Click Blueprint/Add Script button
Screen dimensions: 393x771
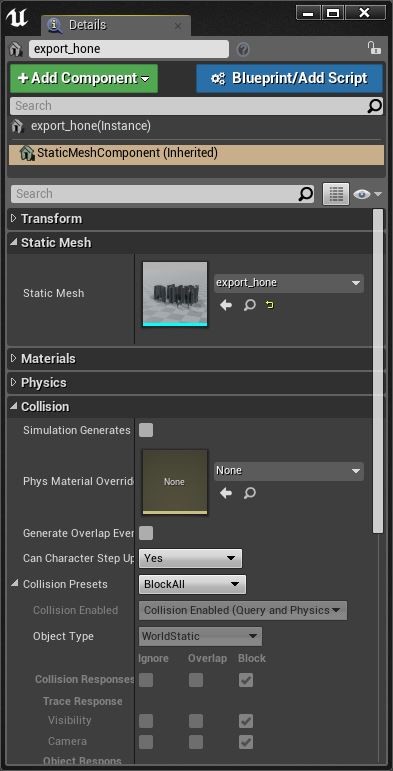[289, 78]
